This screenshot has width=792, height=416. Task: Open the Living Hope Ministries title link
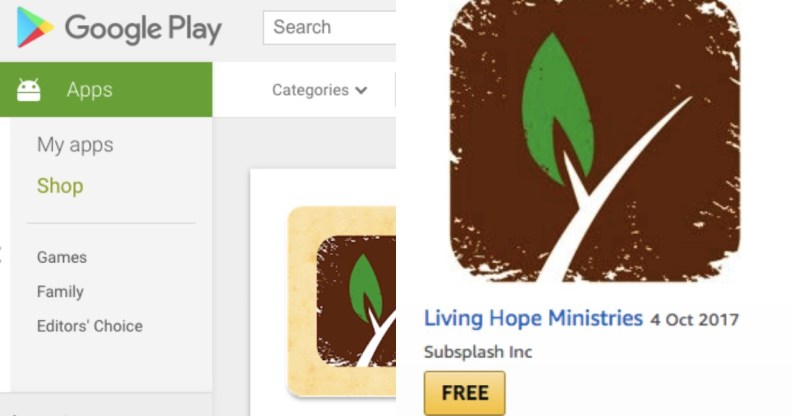533,319
